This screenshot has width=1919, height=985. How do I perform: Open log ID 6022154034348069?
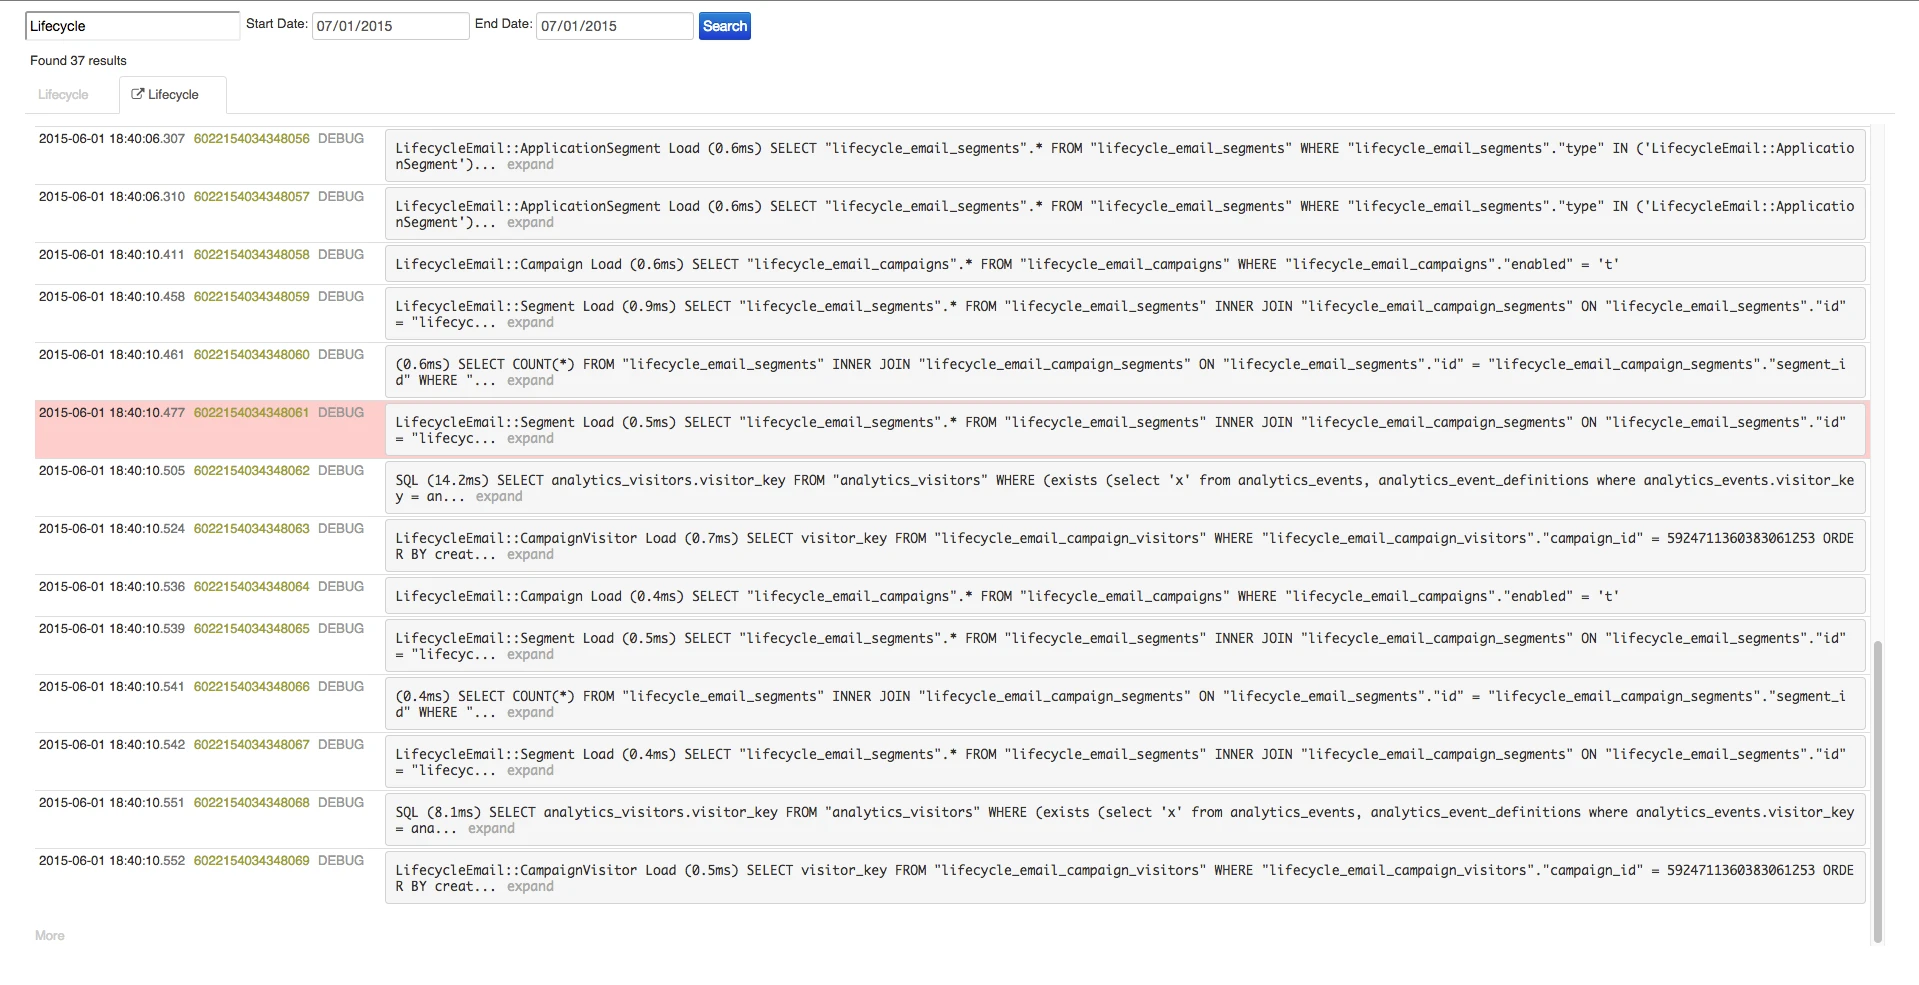(x=251, y=861)
